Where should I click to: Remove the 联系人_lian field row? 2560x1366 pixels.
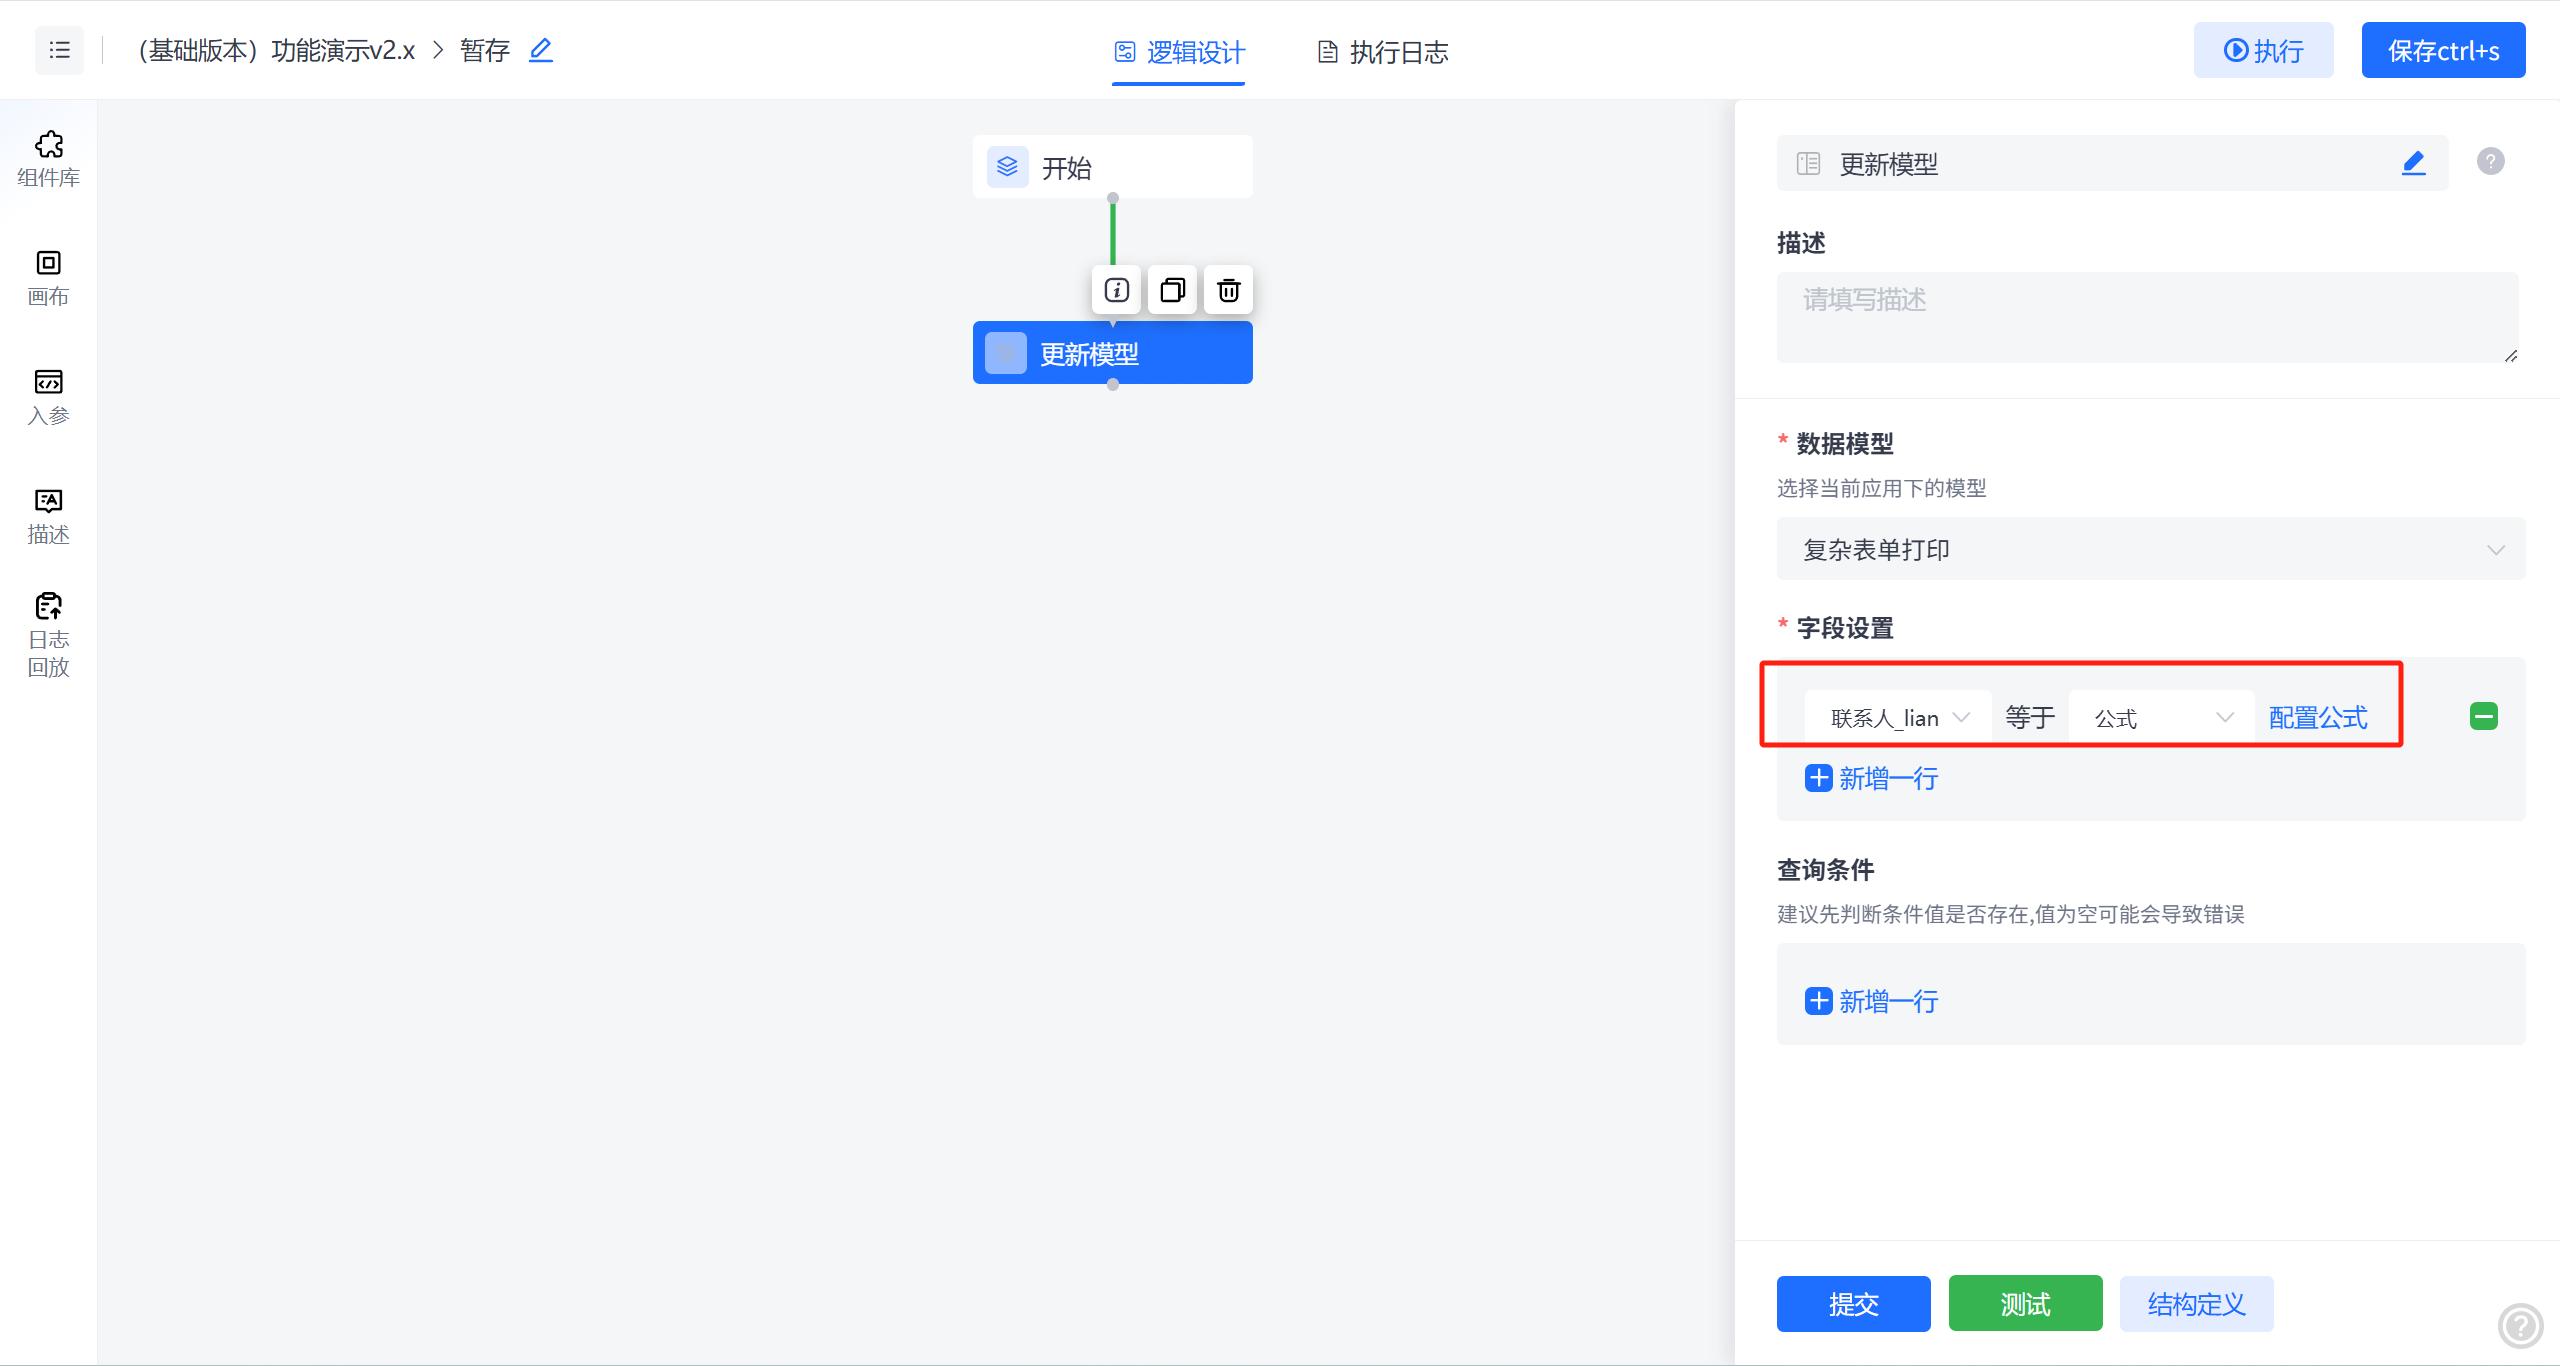(2483, 716)
